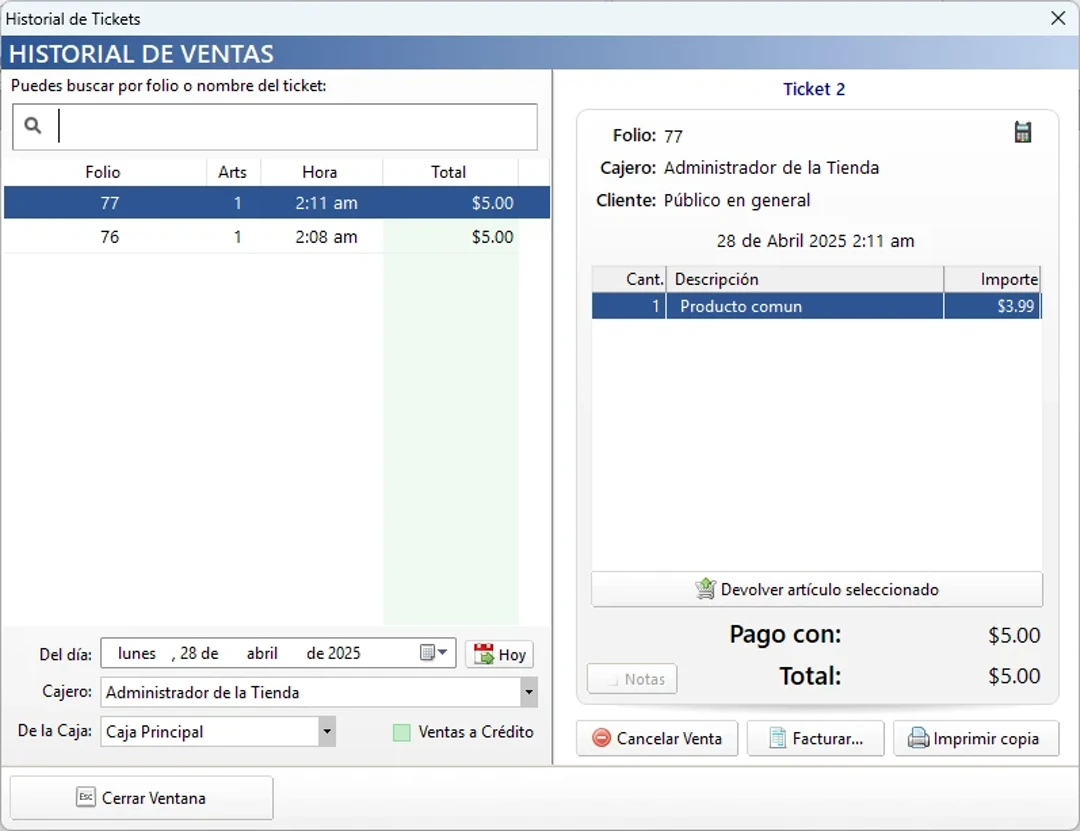Click the calendar icon on the Hoy button
1080x831 pixels.
(x=485, y=654)
